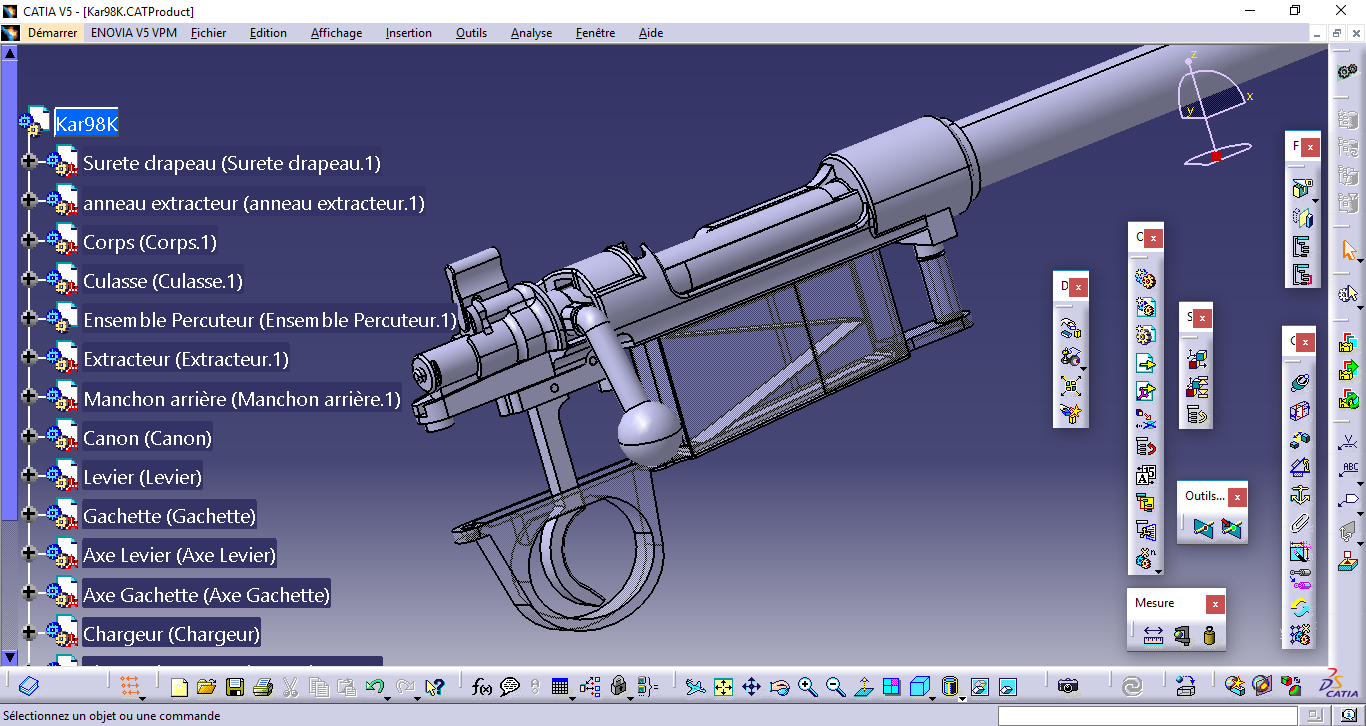The width and height of the screenshot is (1366, 726).
Task: Close the Mesure floating toolbar
Action: pyautogui.click(x=1214, y=604)
